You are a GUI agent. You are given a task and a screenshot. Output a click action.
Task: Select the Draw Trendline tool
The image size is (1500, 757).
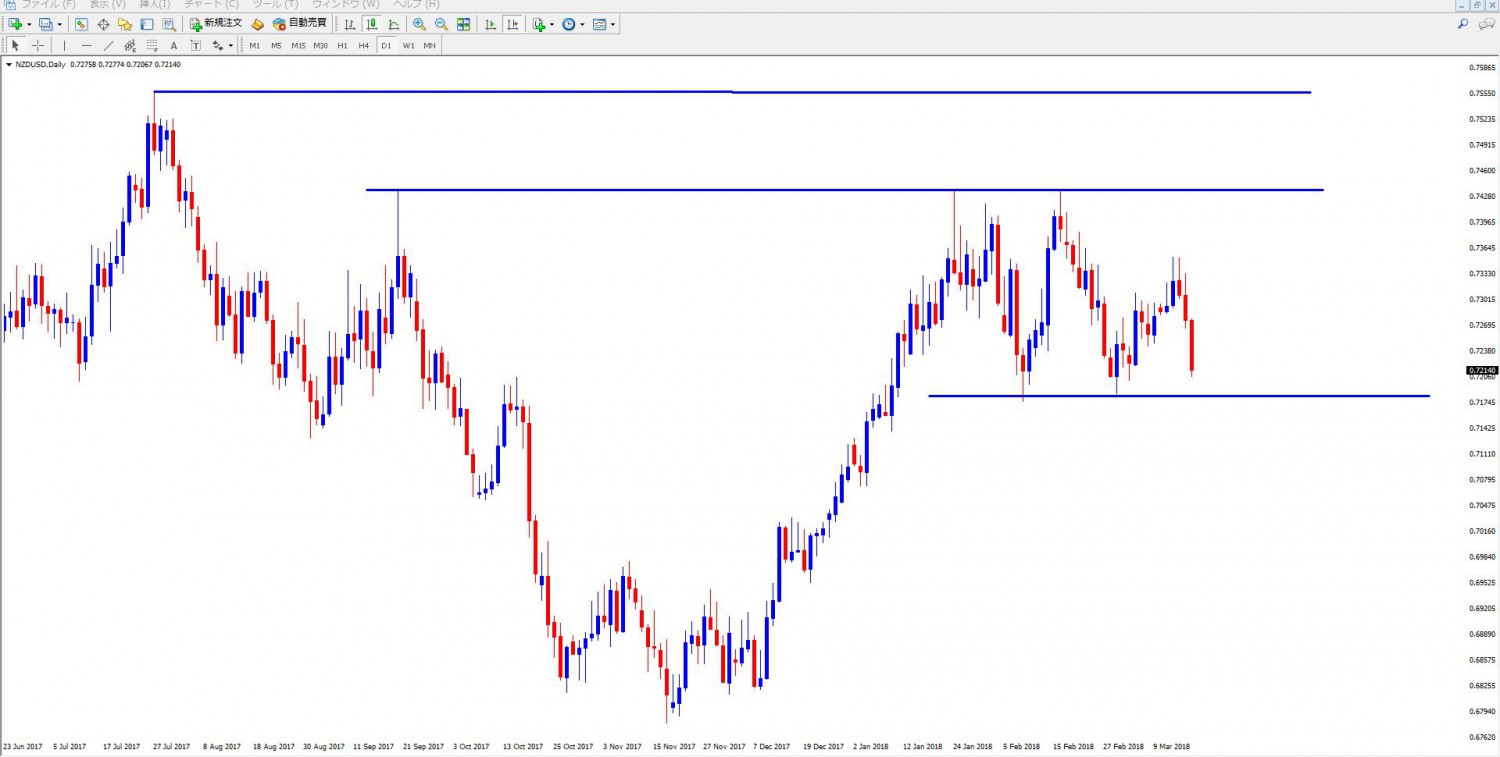tap(108, 45)
